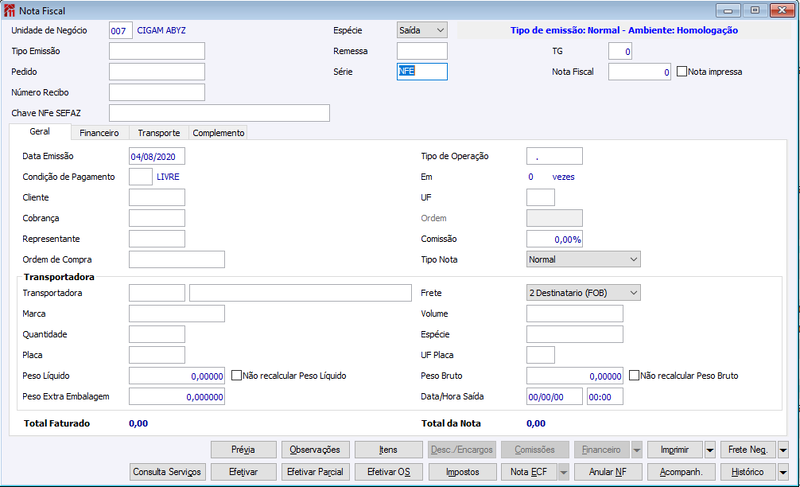800x487 pixels.
Task: Focus the Peso Líquido field
Action: (x=177, y=376)
